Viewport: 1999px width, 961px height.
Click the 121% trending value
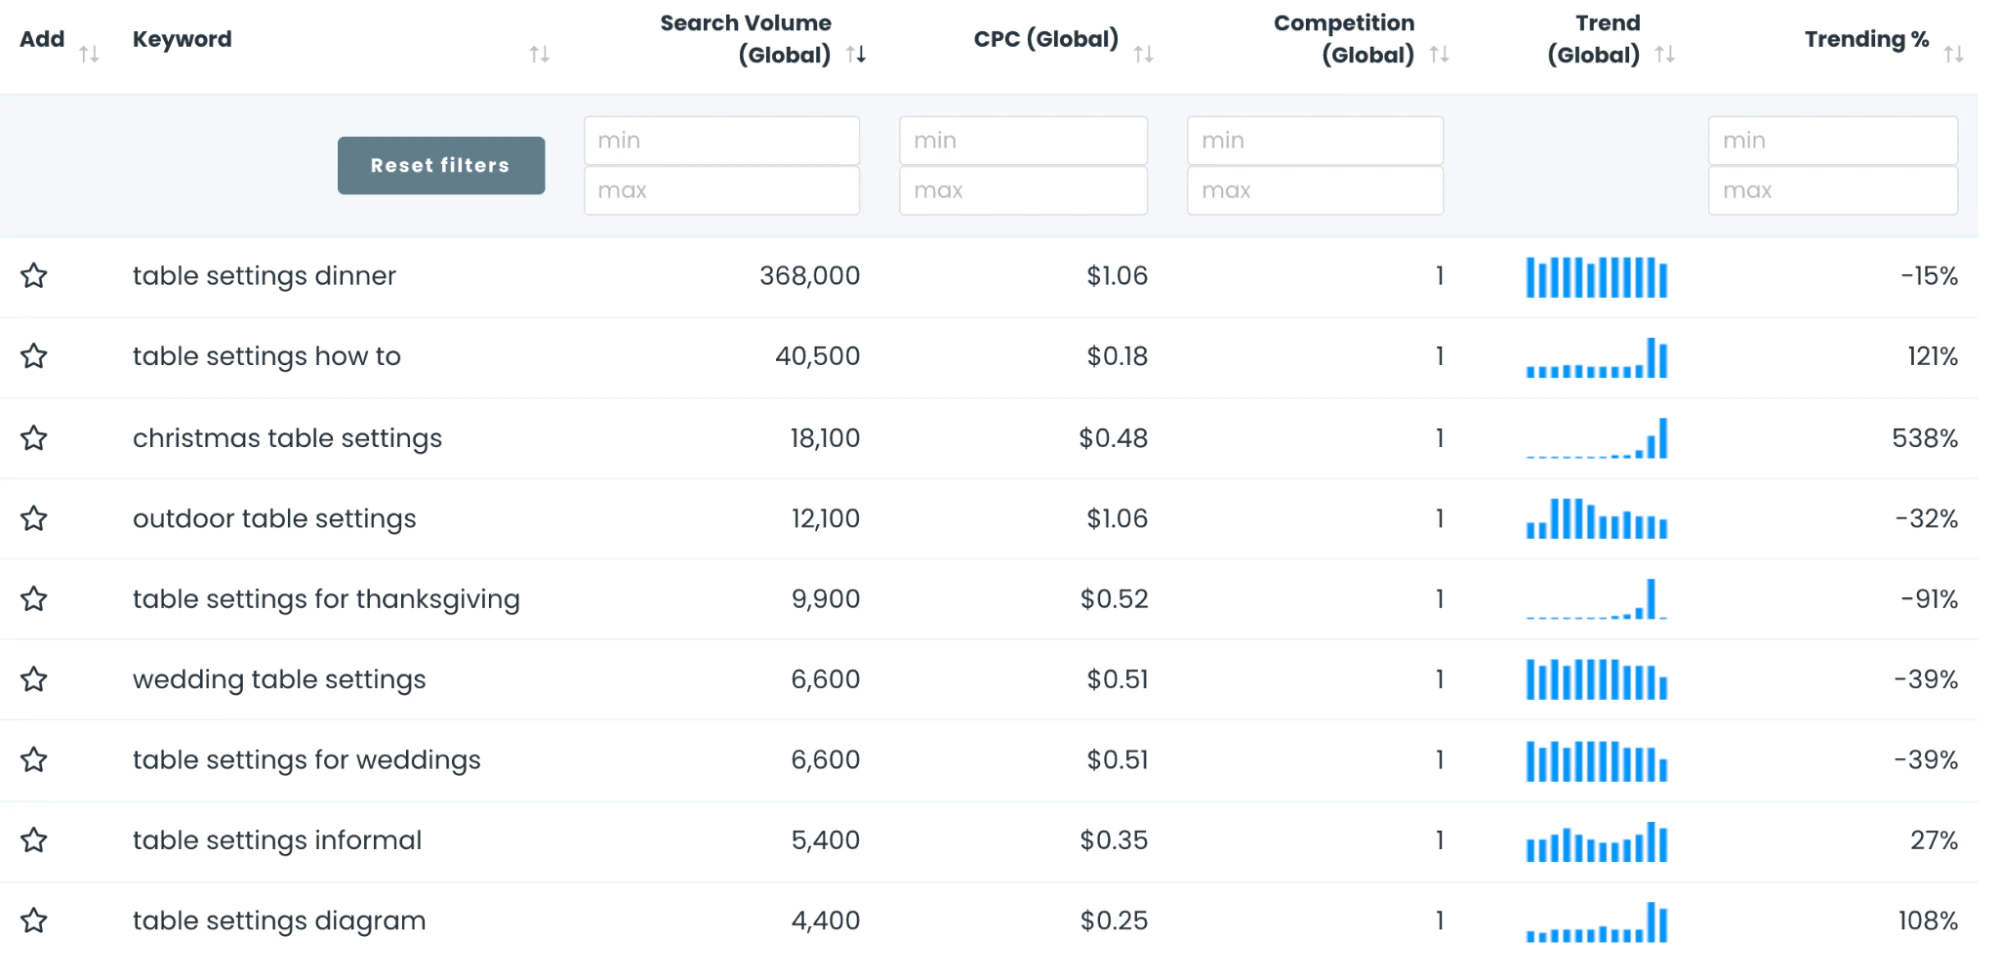[1932, 356]
